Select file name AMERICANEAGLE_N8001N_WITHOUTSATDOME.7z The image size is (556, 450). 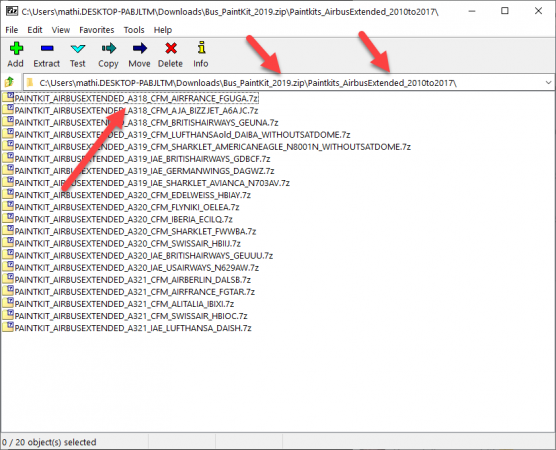click(x=213, y=146)
